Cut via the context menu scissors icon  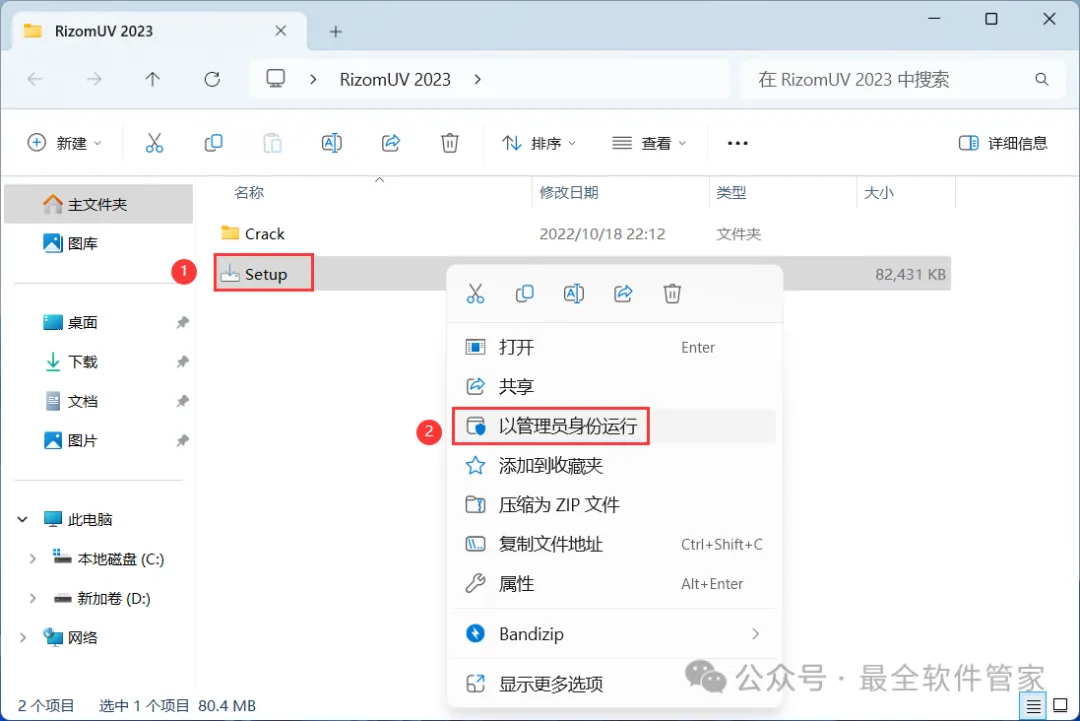click(475, 293)
